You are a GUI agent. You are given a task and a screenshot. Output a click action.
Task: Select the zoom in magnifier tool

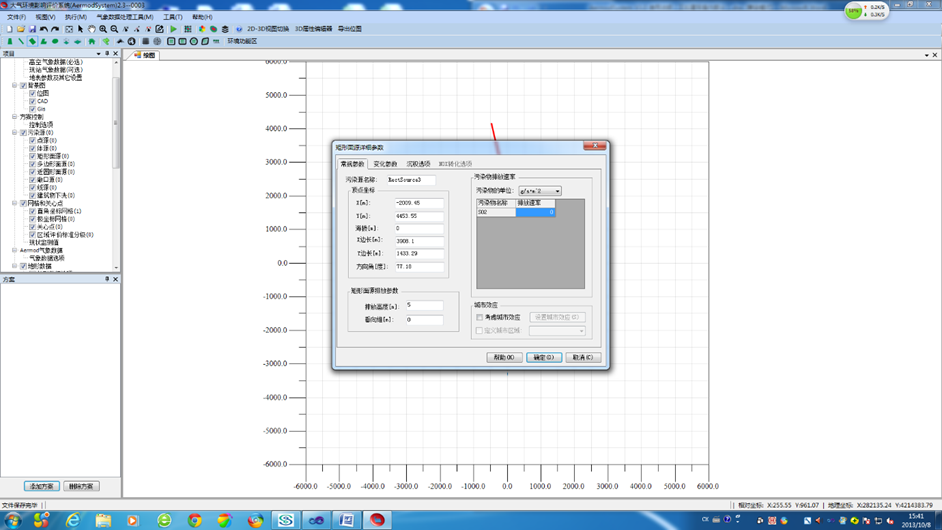[103, 29]
